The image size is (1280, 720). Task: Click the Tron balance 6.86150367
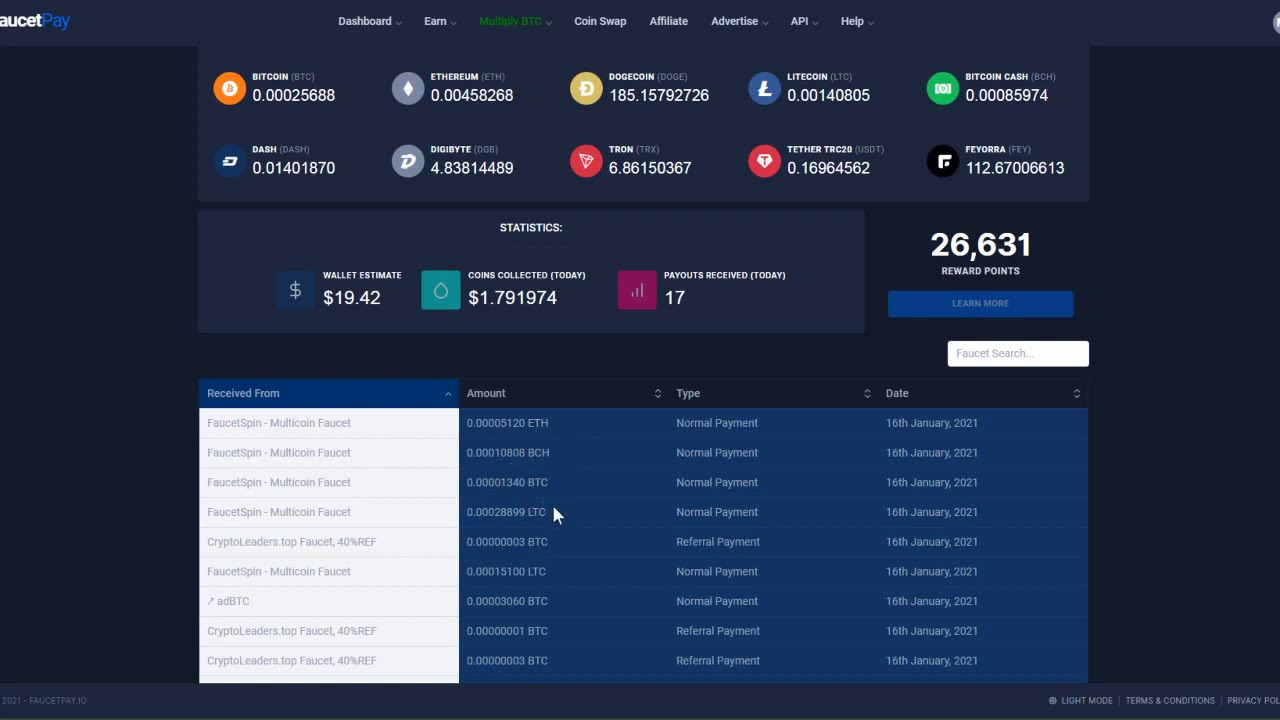(x=650, y=168)
